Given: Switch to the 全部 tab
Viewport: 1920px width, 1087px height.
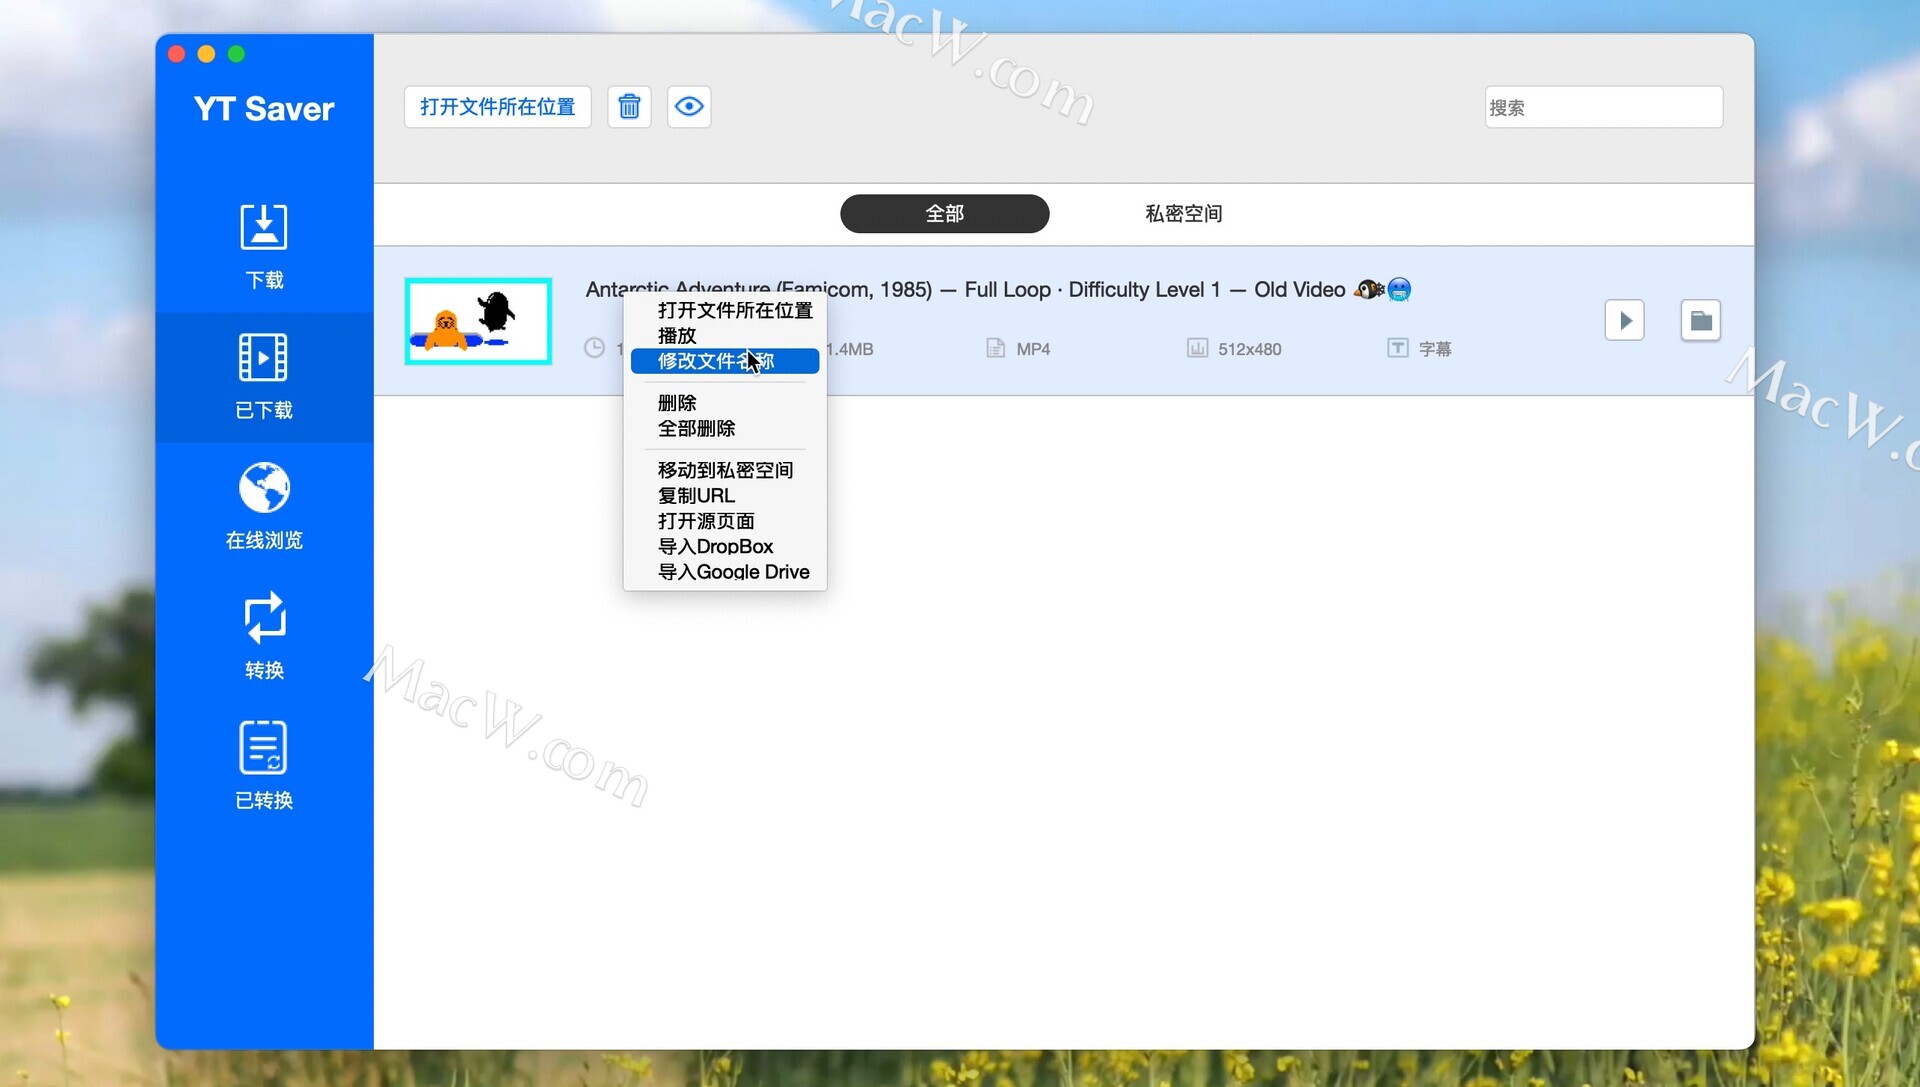Looking at the screenshot, I should point(944,214).
